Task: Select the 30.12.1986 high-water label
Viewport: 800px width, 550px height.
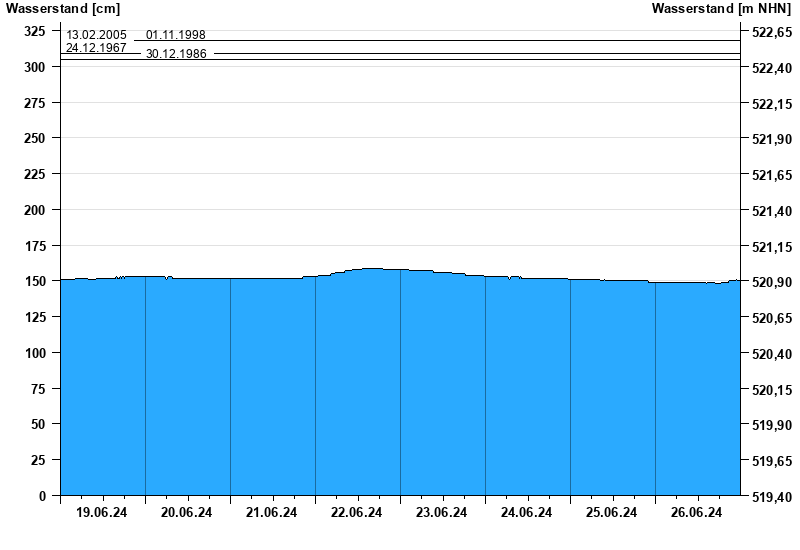Action: [176, 54]
